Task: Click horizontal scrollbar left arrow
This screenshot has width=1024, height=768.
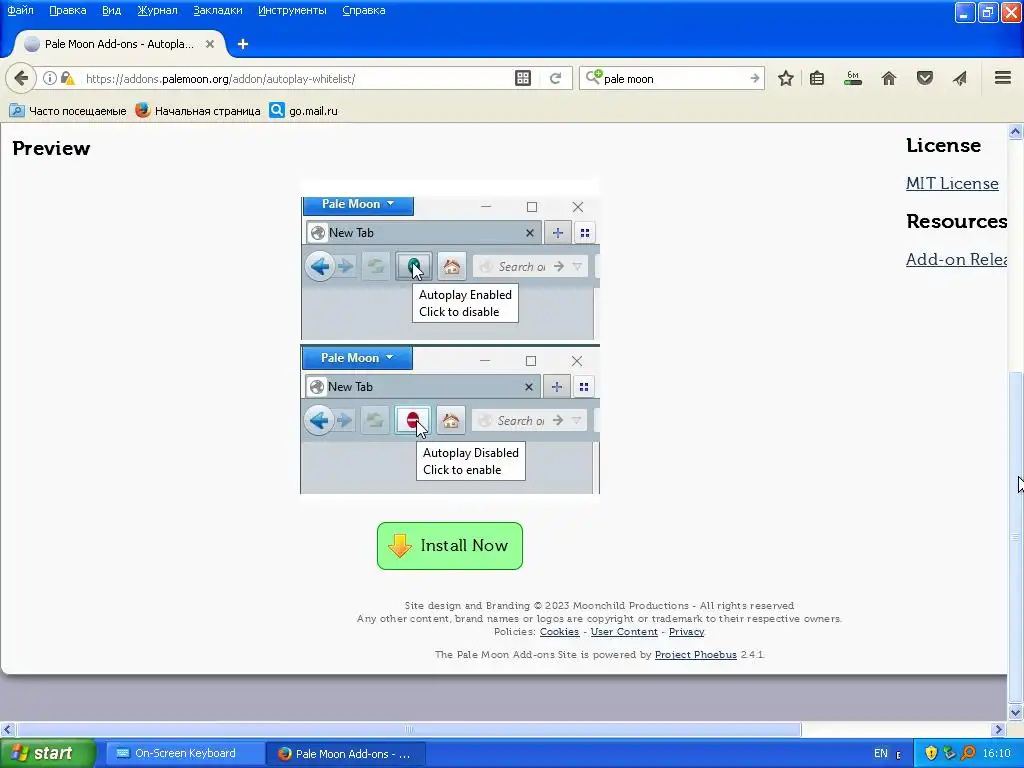Action: coord(7,729)
